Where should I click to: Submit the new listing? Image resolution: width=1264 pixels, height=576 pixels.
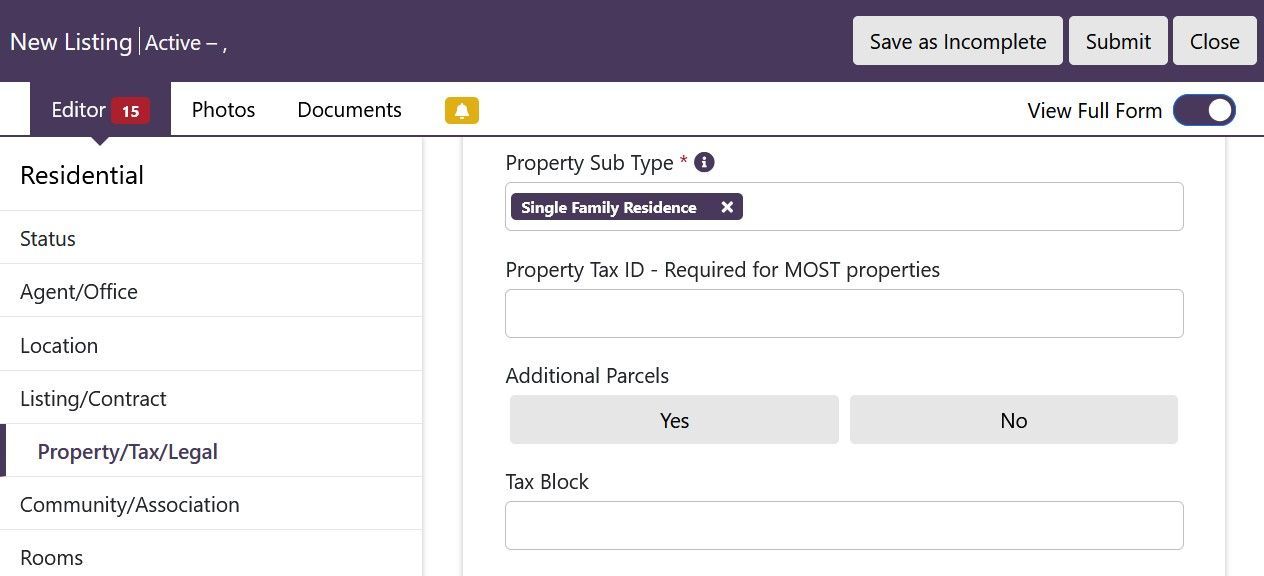coord(1117,41)
